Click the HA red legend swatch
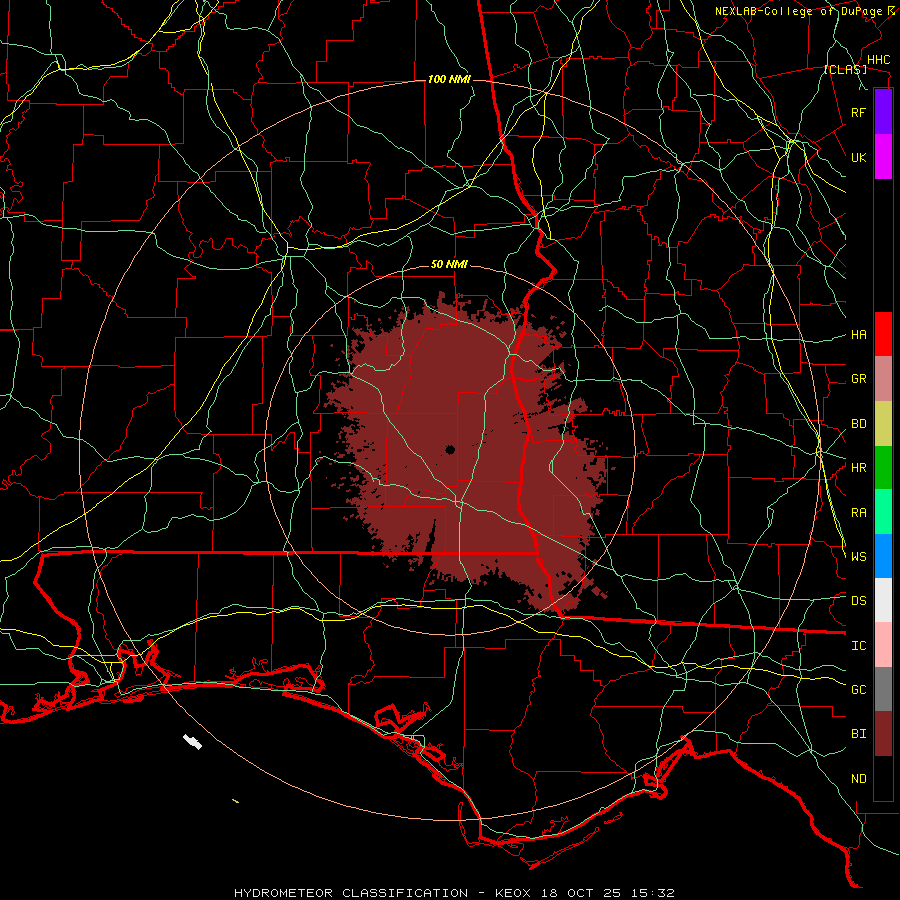This screenshot has width=900, height=900. coord(883,334)
